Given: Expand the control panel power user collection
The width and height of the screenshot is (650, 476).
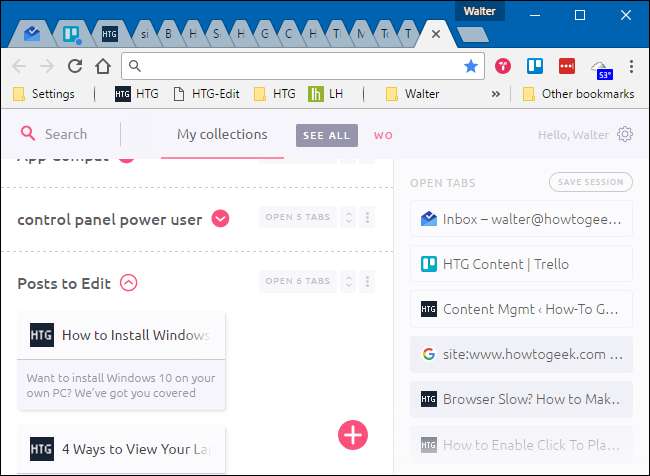Looking at the screenshot, I should (220, 219).
